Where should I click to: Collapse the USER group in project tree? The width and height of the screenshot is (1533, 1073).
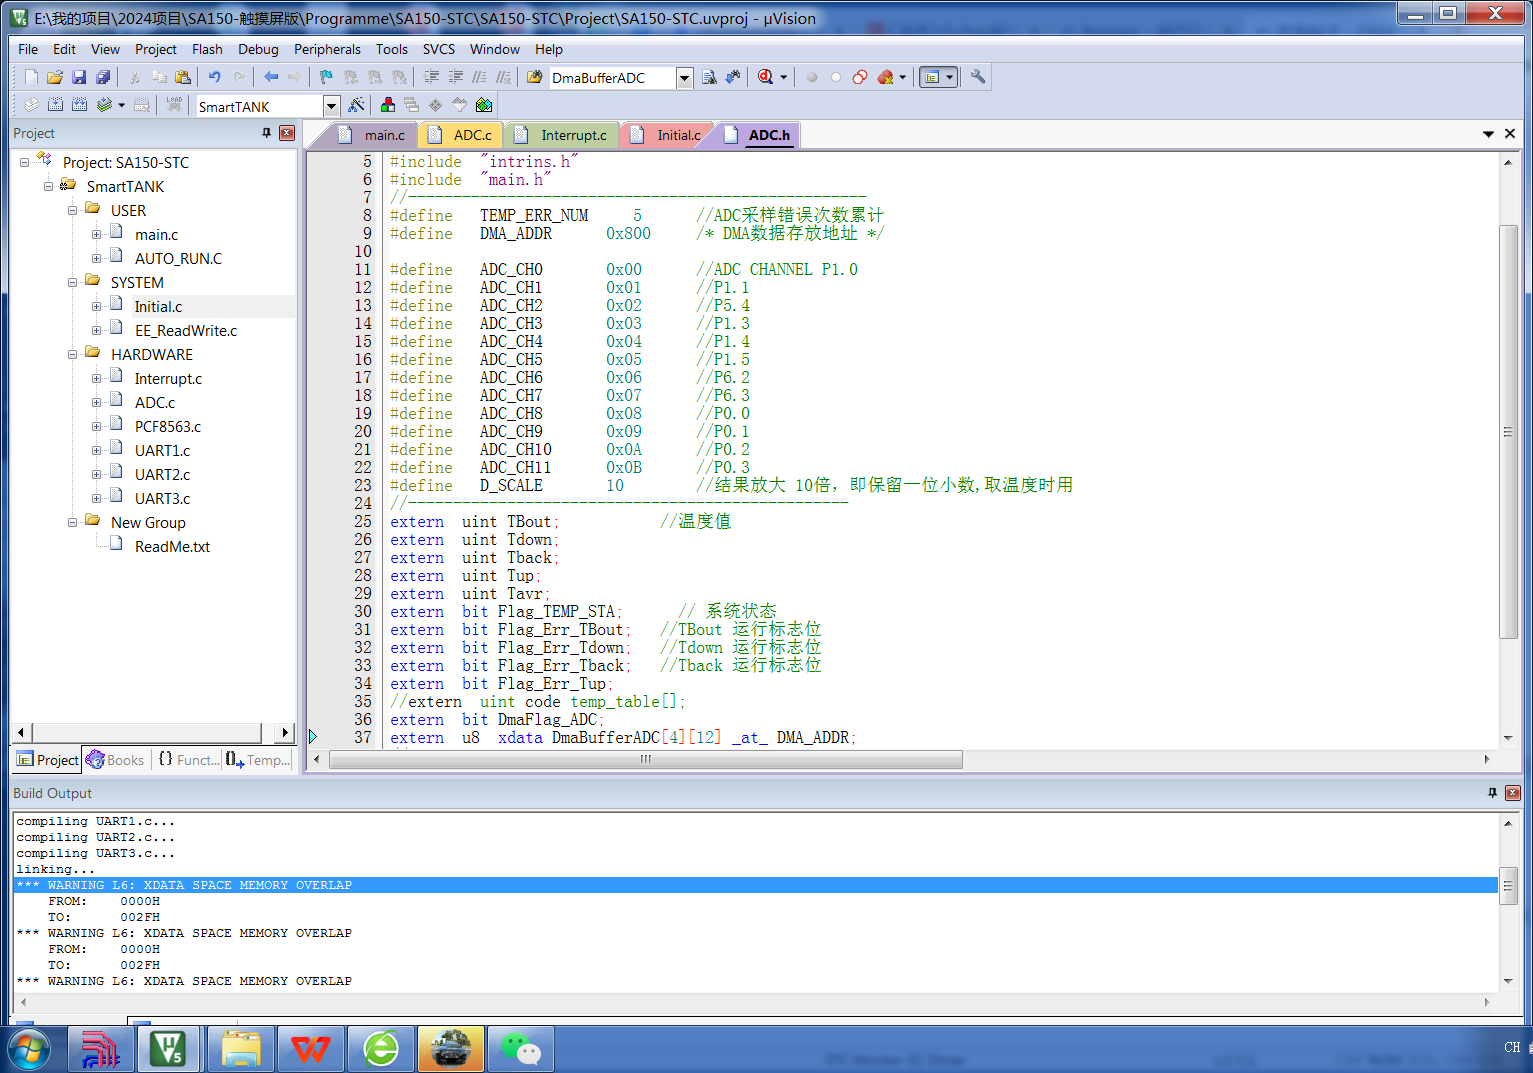click(72, 211)
